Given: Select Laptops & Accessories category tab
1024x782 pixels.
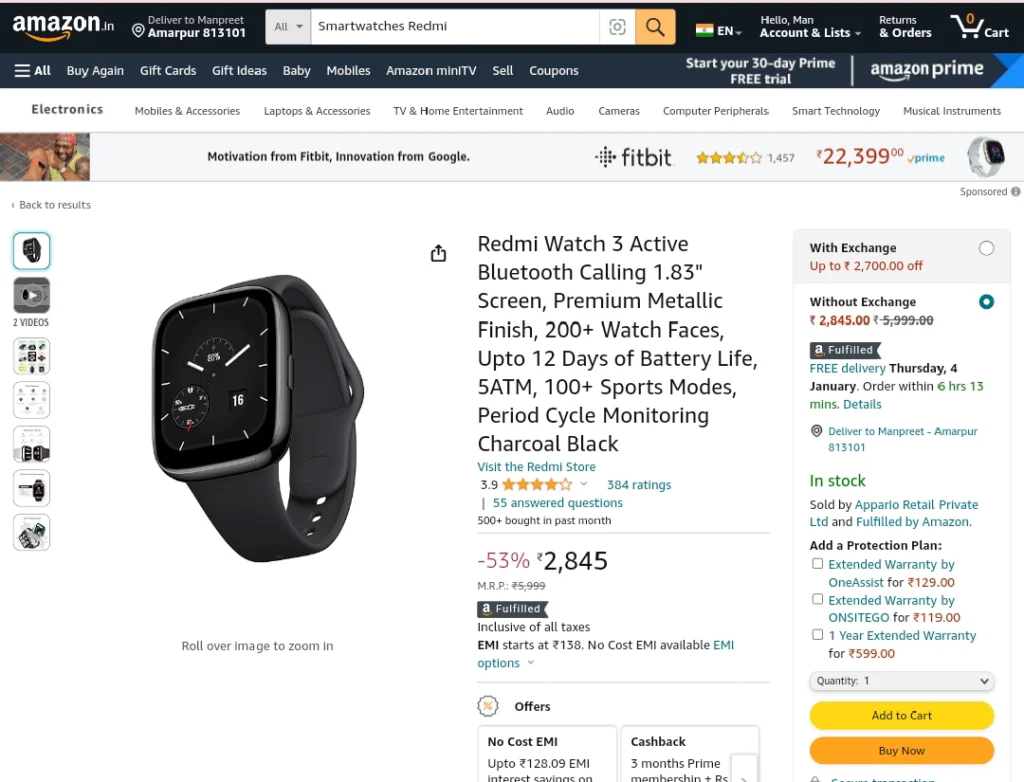Looking at the screenshot, I should click(x=317, y=111).
